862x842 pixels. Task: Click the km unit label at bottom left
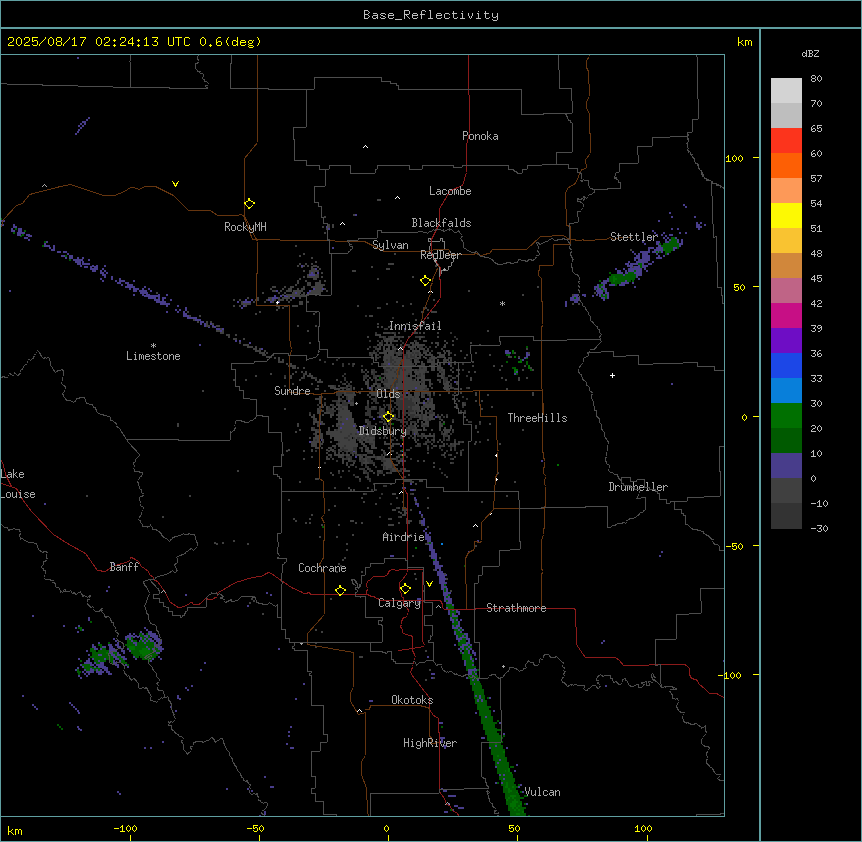pyautogui.click(x=15, y=830)
